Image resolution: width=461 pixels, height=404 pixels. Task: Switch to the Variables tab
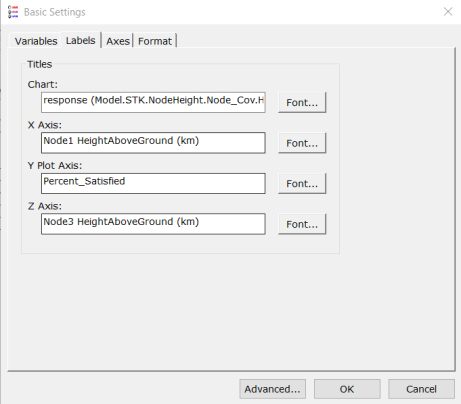36,41
